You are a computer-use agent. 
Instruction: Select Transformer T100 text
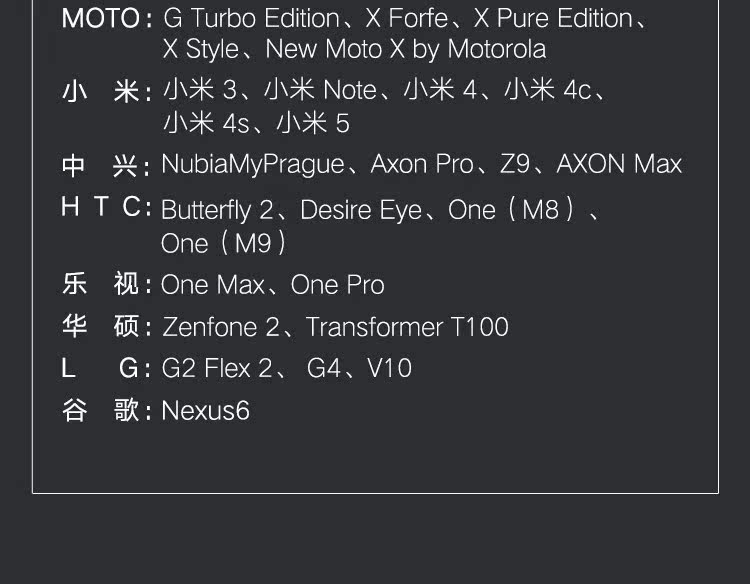[x=407, y=327]
